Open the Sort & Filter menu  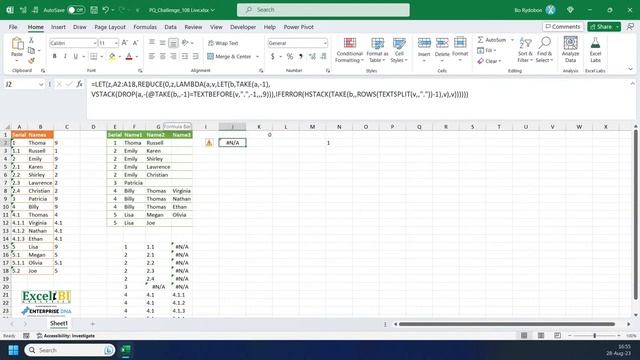click(x=525, y=50)
